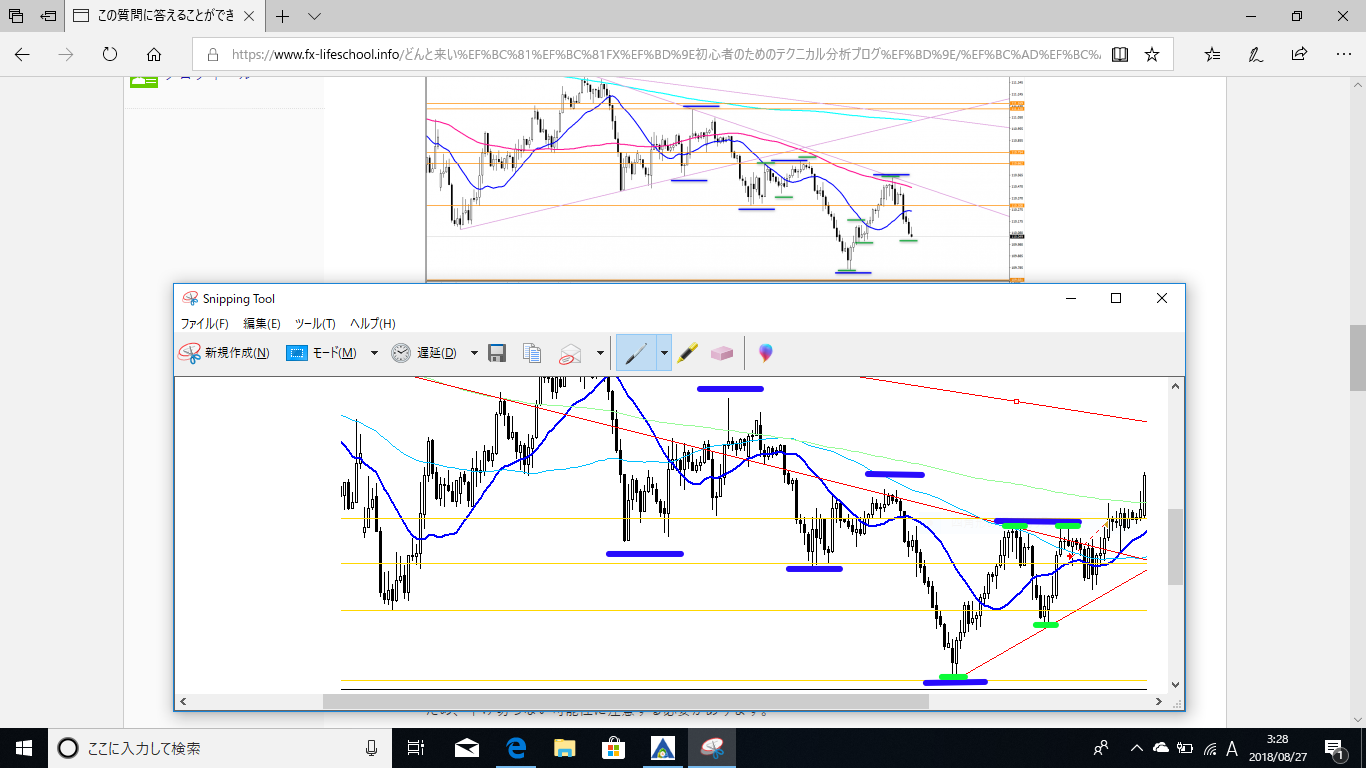The height and width of the screenshot is (768, 1366).
Task: Open the ファイル(F) menu
Action: [x=204, y=324]
